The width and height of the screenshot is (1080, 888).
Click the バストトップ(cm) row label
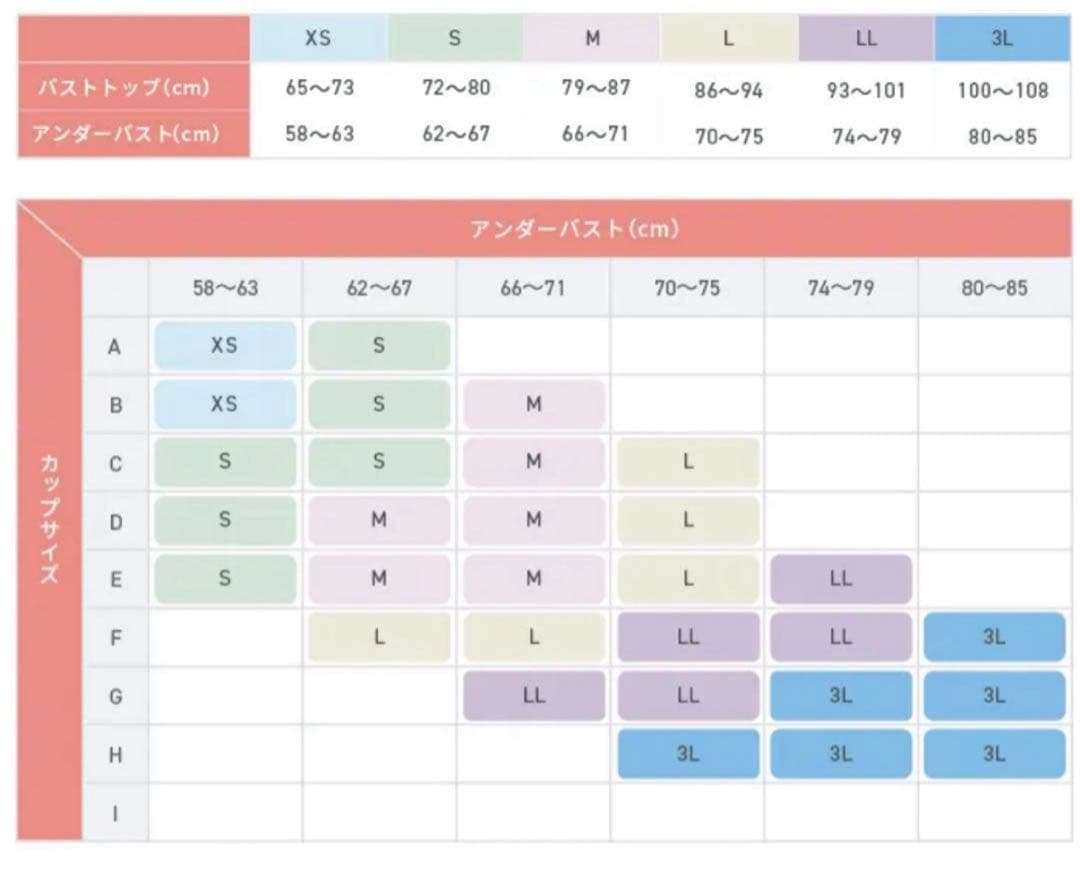(x=124, y=88)
